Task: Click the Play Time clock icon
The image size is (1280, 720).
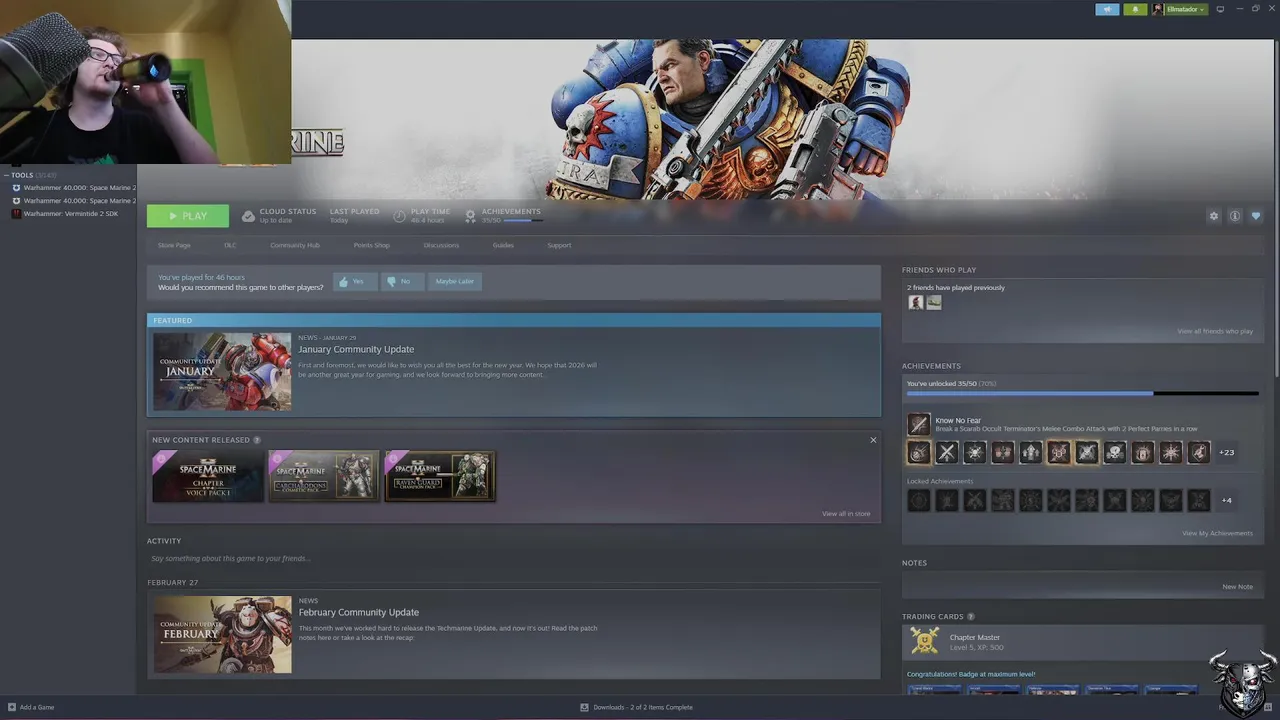Action: (400, 216)
